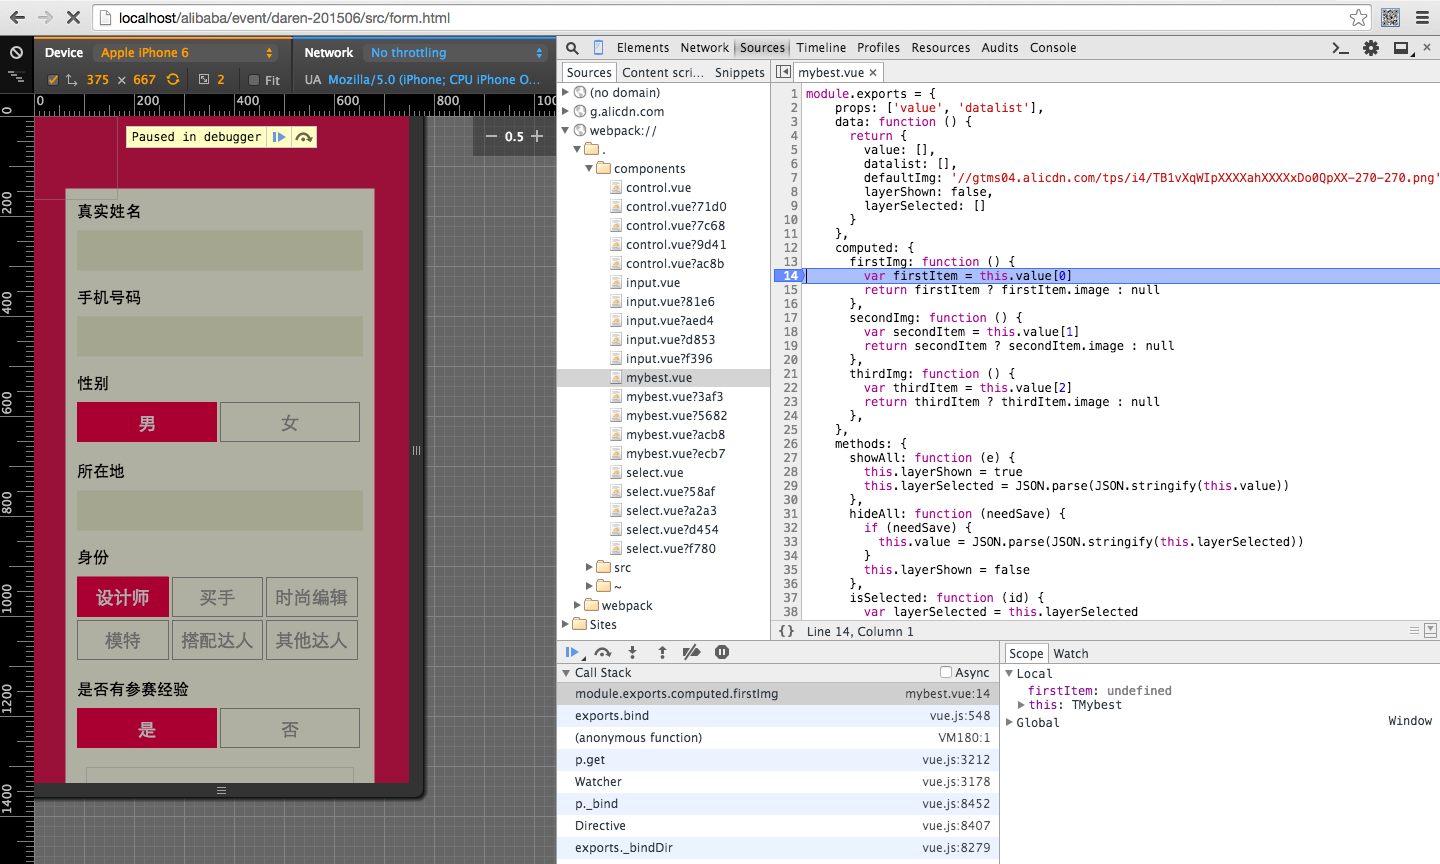Select the 女 gender button
1440x864 pixels.
coord(289,423)
